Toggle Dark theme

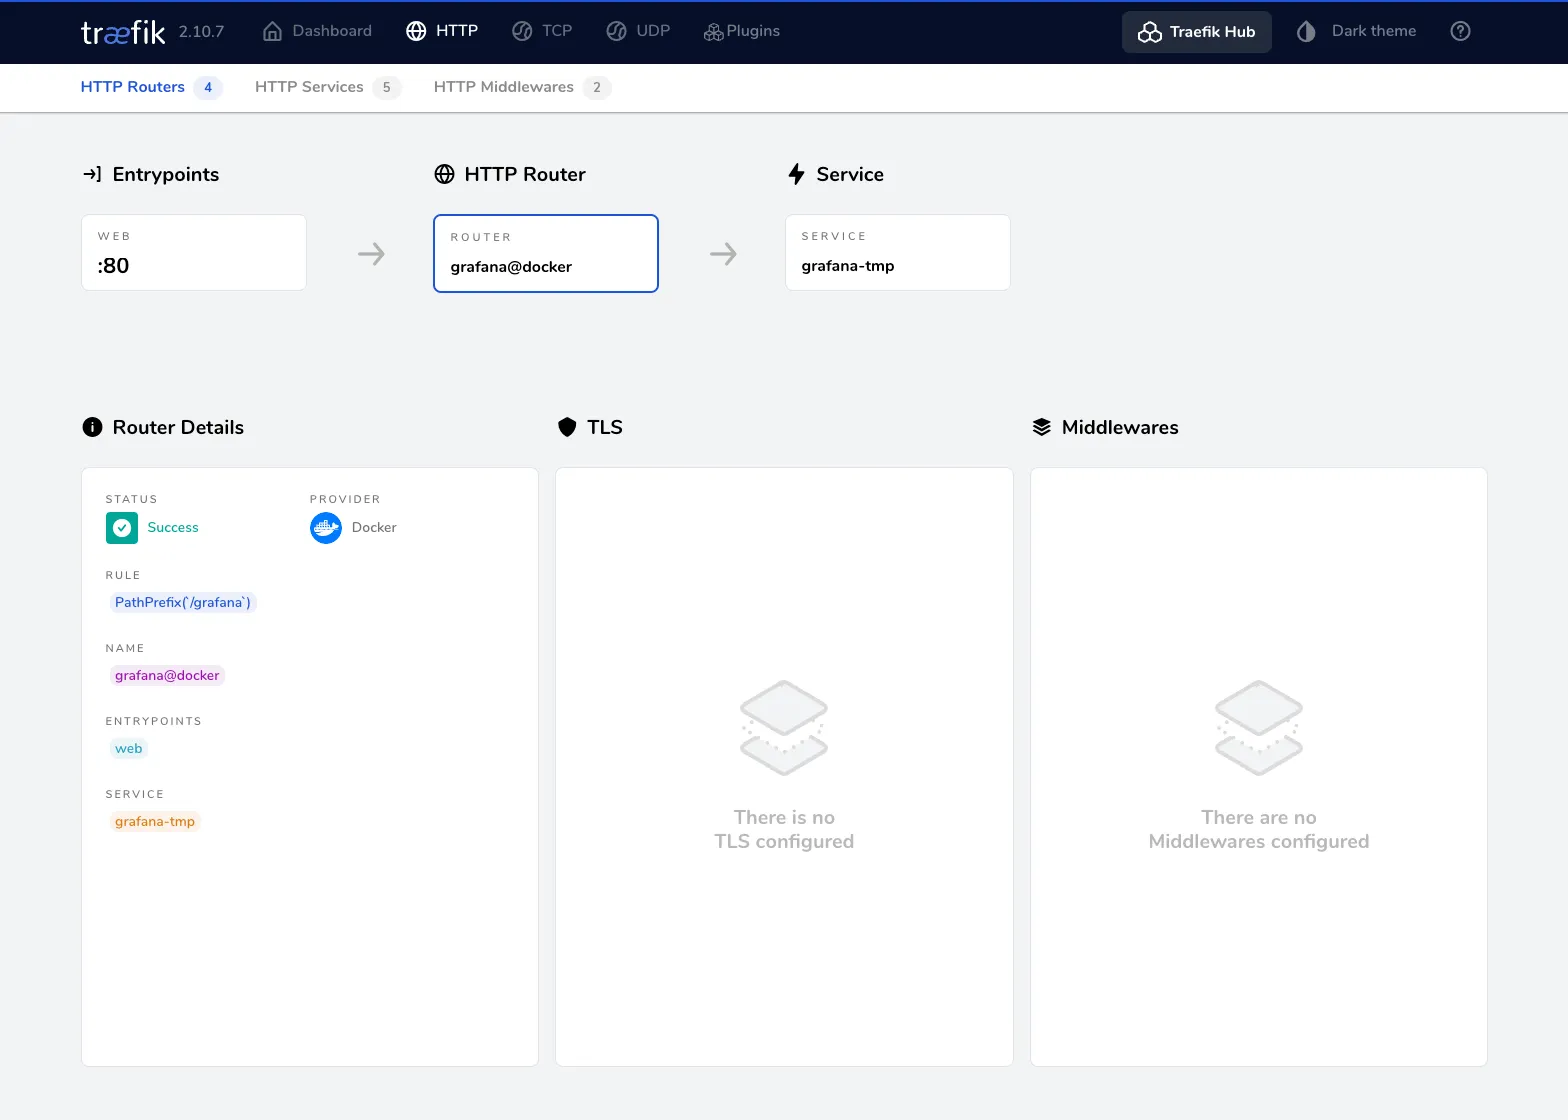[1357, 31]
